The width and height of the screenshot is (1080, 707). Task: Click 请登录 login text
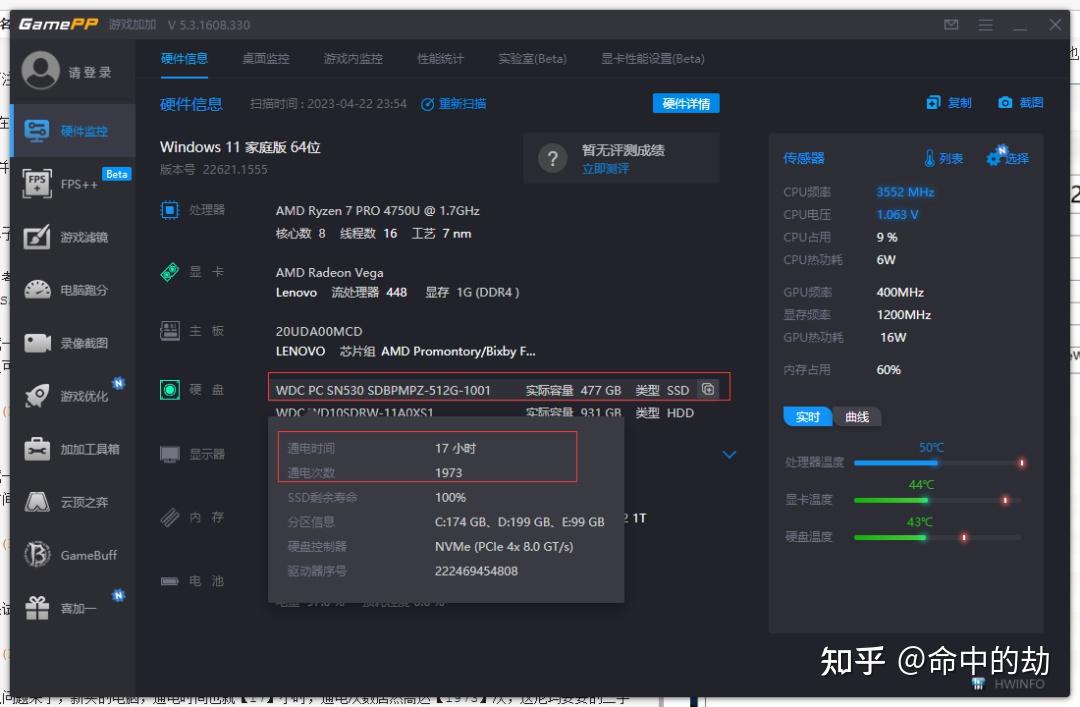click(x=90, y=72)
